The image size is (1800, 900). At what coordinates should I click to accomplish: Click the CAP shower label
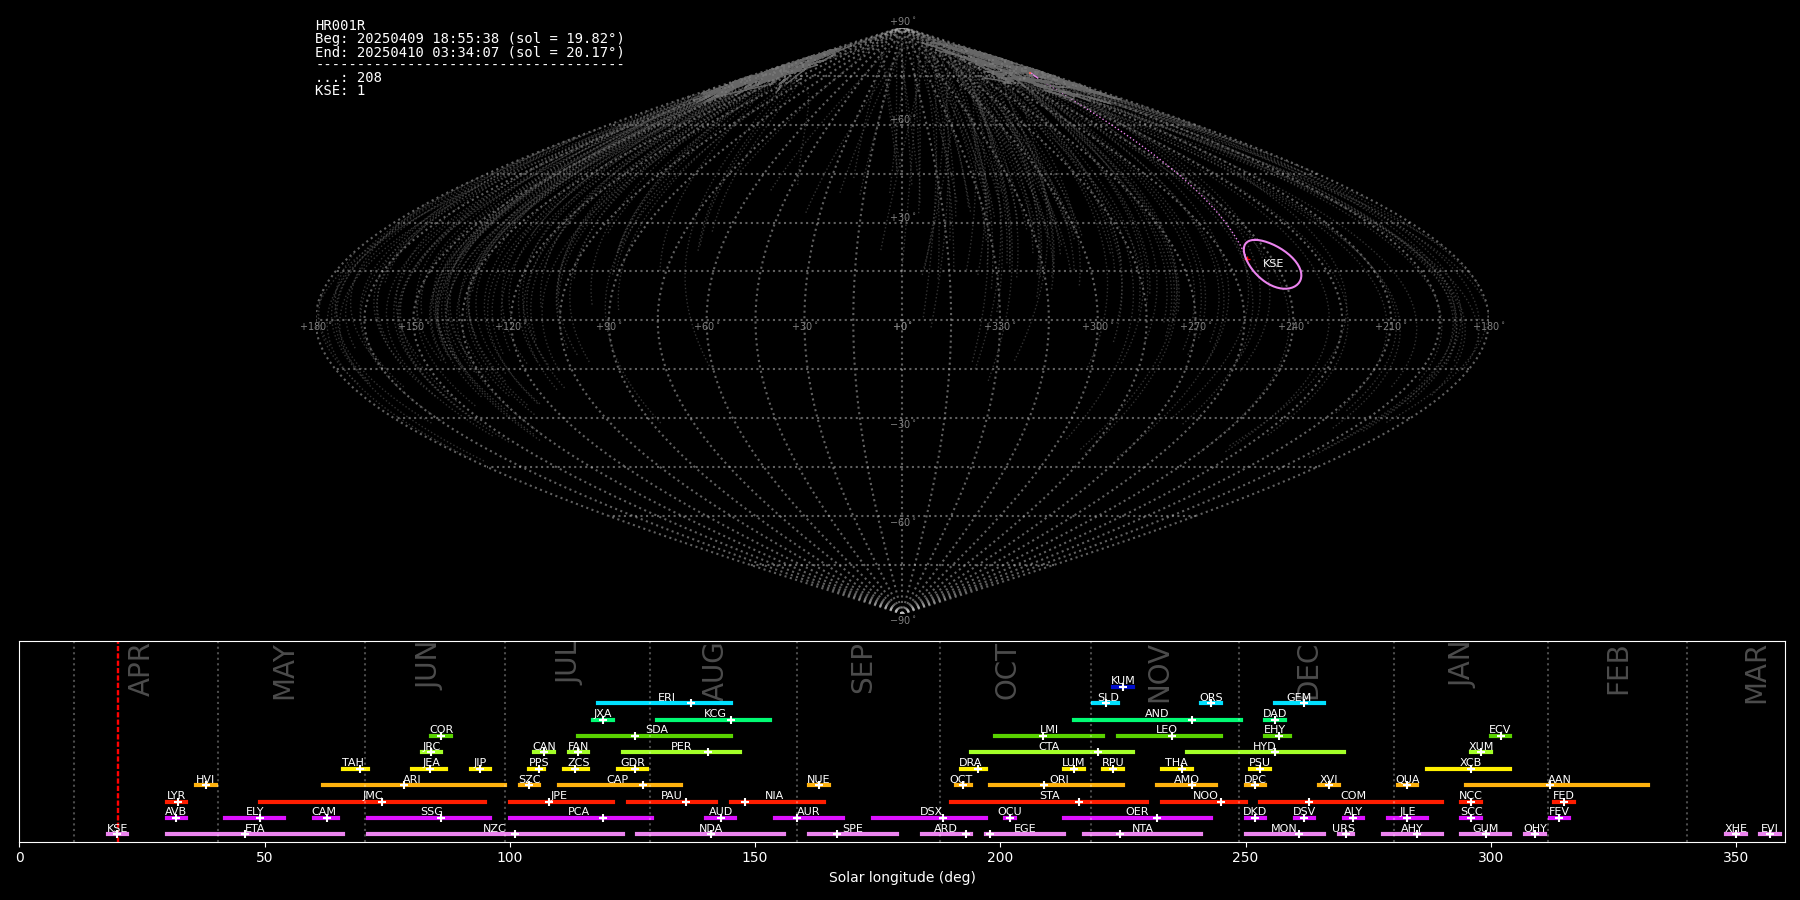(618, 779)
